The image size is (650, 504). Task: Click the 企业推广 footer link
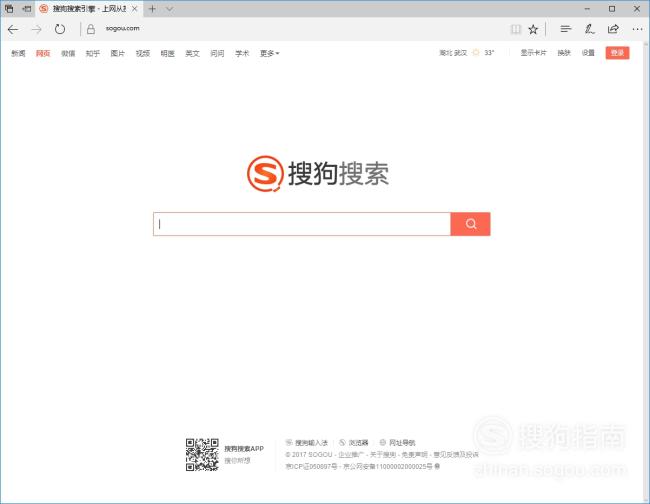(x=351, y=455)
